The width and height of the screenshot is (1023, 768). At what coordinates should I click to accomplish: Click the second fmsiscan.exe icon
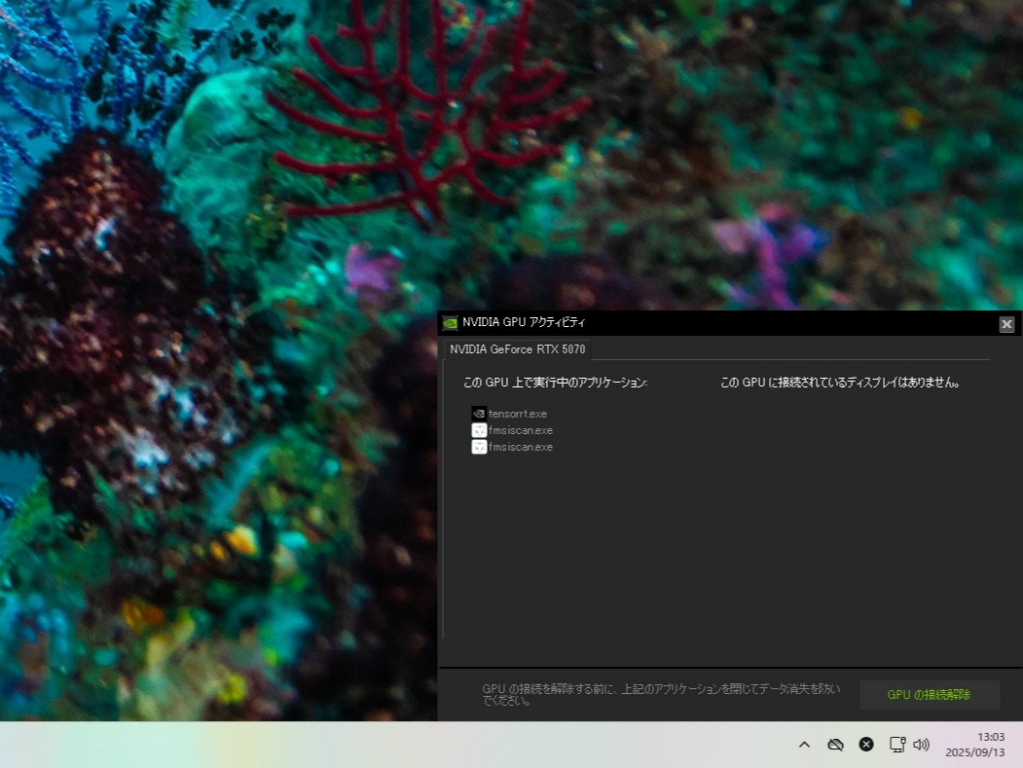coord(479,447)
